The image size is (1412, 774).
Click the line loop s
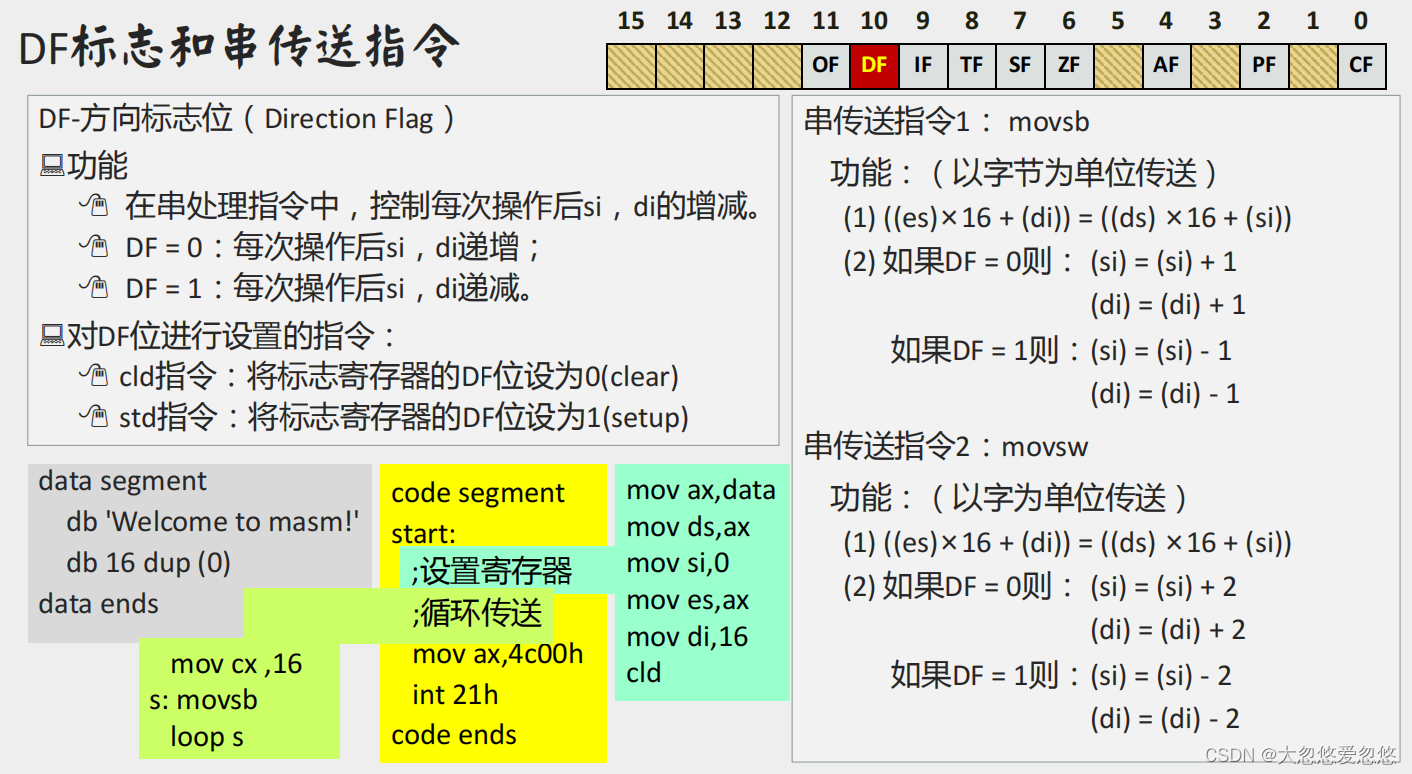click(206, 737)
